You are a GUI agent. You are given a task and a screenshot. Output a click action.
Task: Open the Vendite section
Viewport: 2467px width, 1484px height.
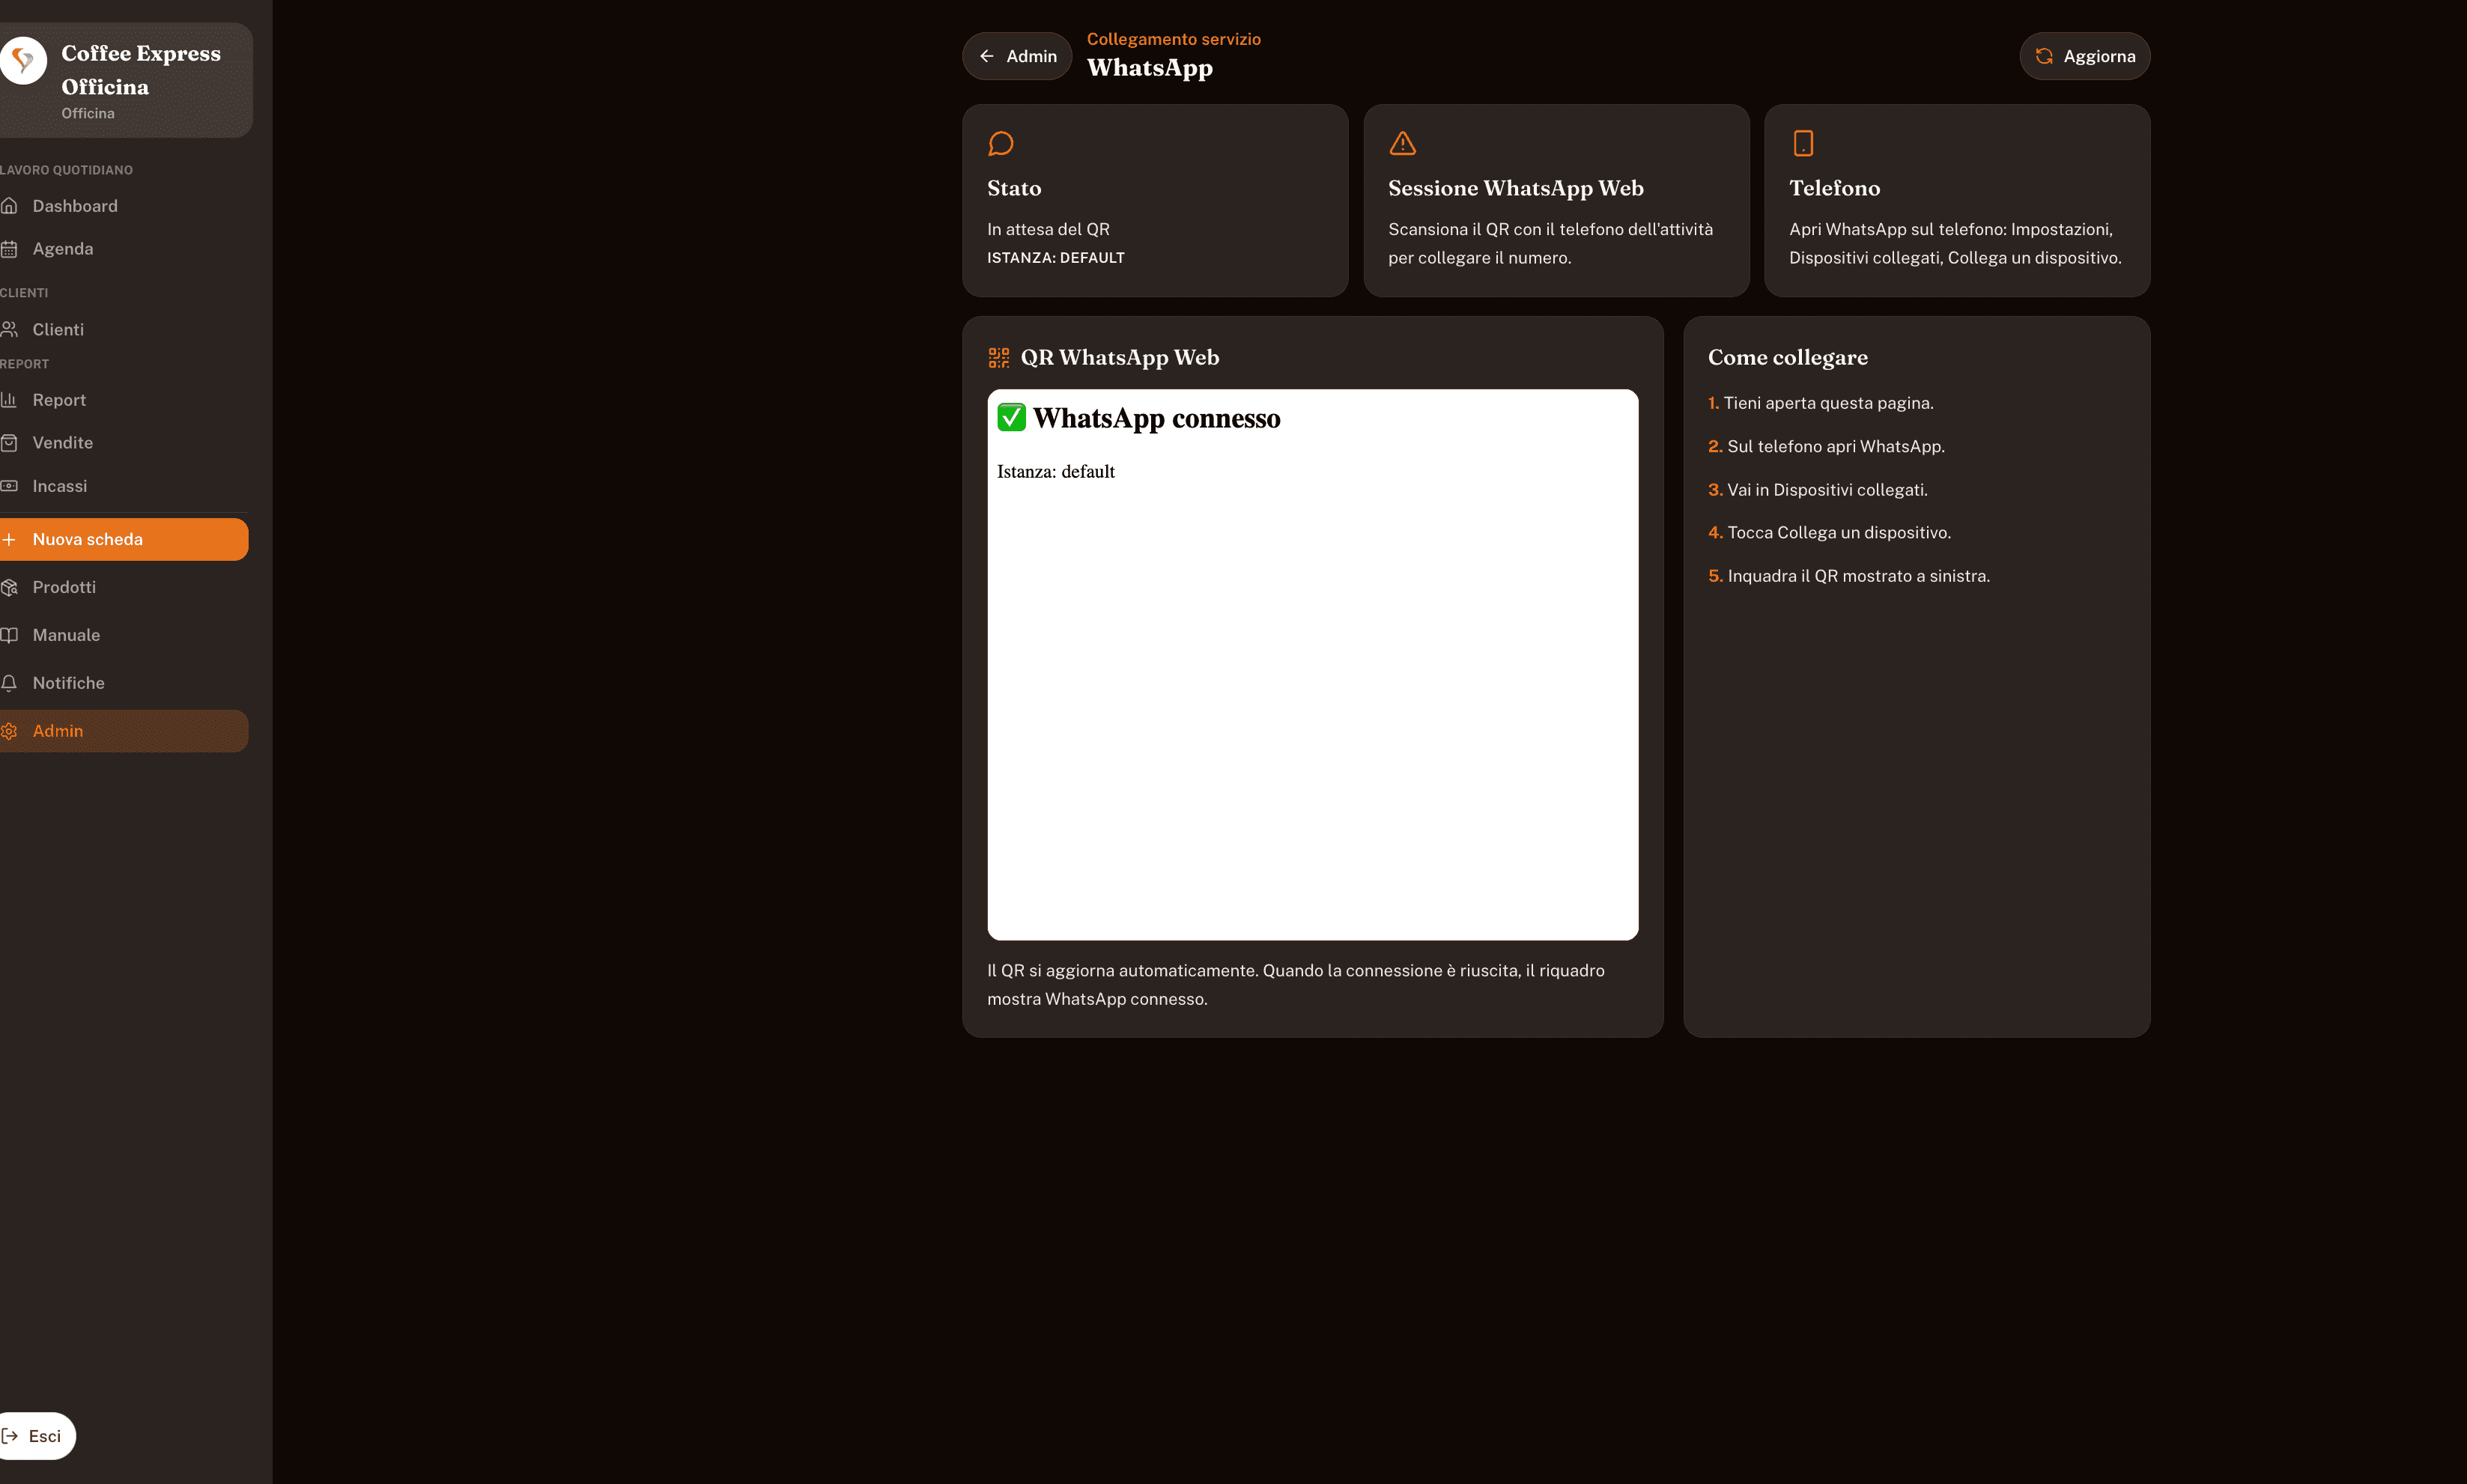(x=124, y=443)
